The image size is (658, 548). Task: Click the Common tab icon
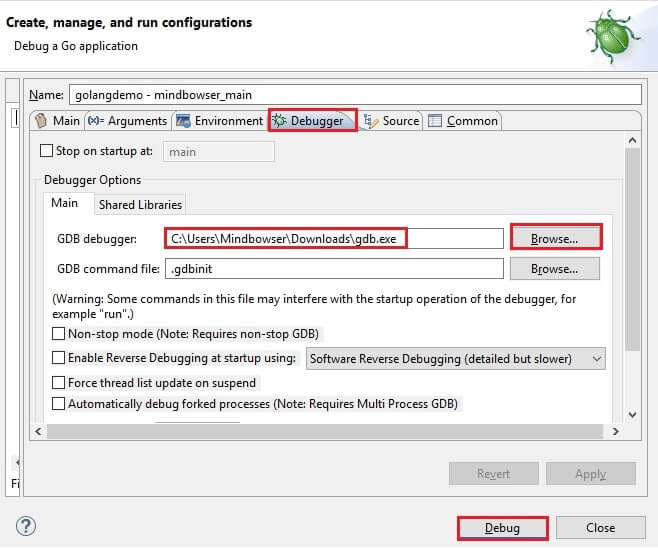[435, 121]
